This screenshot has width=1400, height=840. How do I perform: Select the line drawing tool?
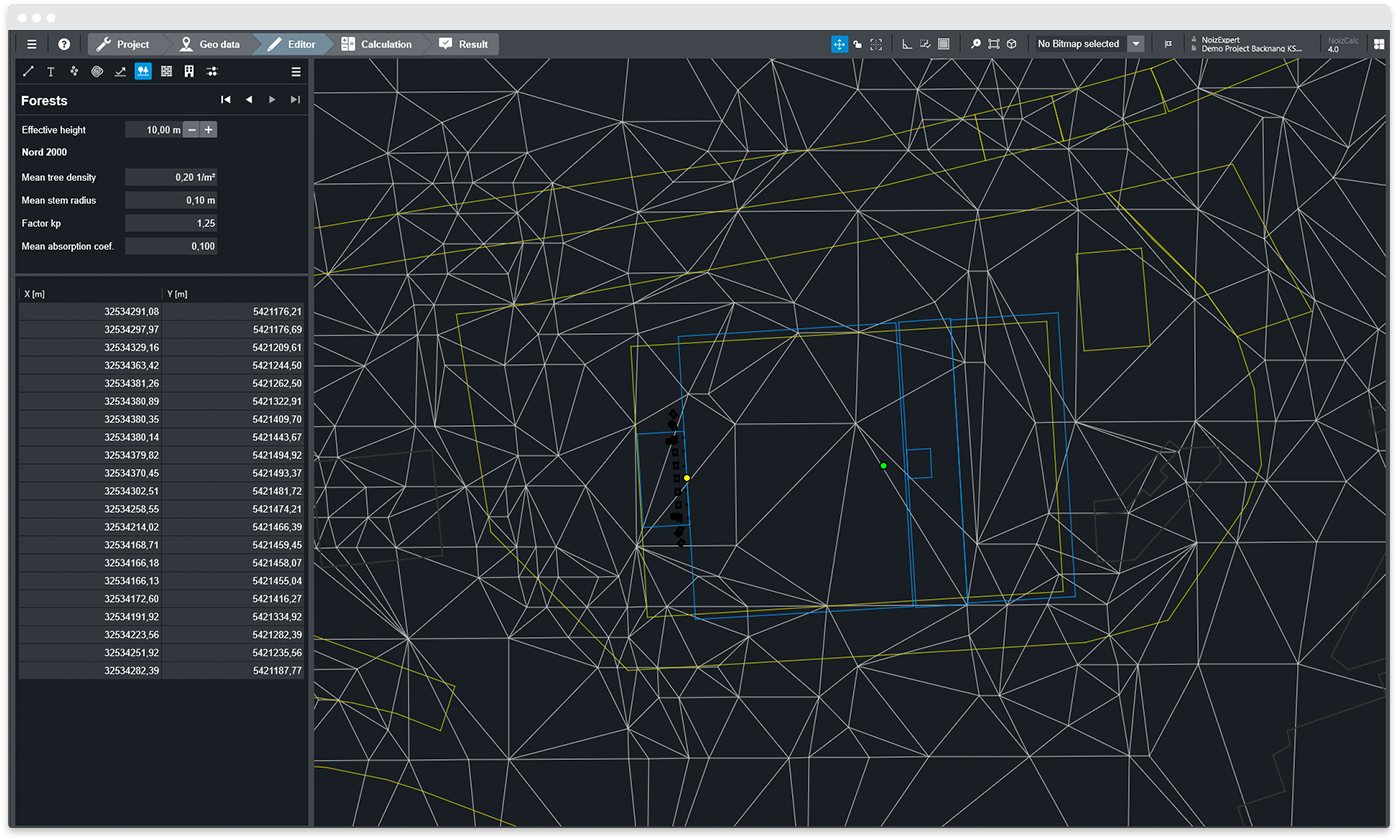pos(28,71)
